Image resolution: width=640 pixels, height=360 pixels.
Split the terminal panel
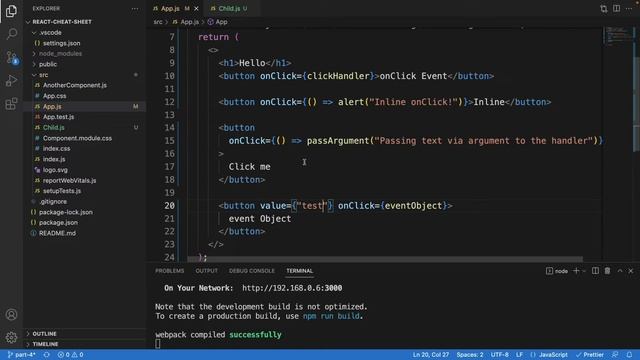tap(595, 271)
